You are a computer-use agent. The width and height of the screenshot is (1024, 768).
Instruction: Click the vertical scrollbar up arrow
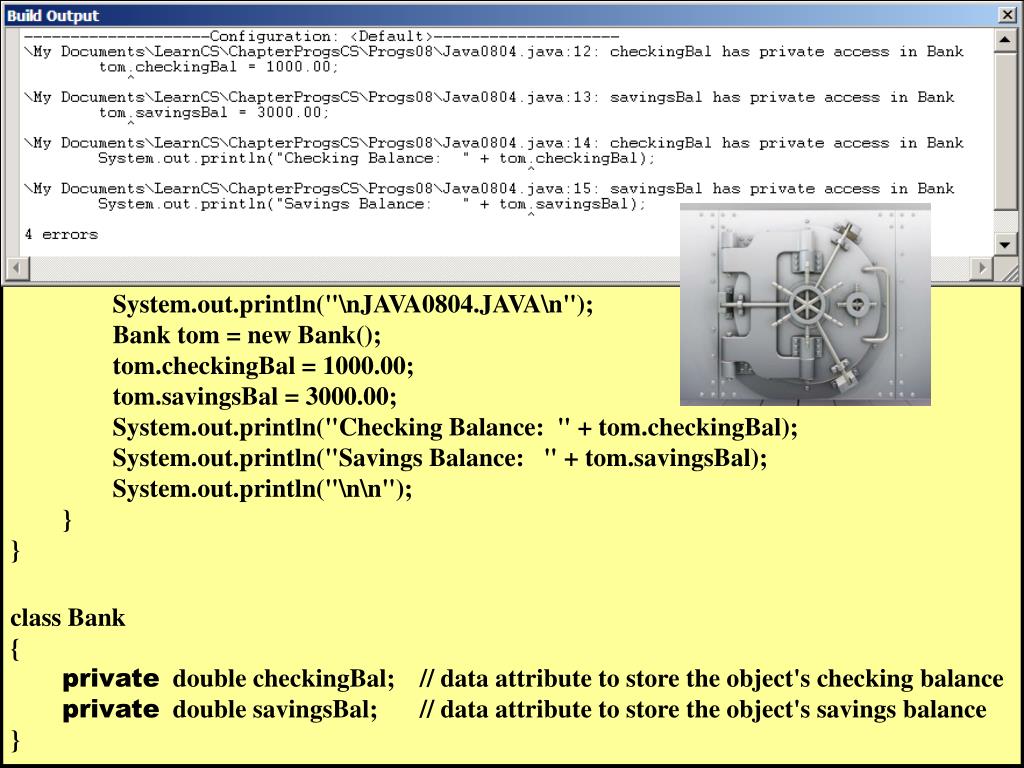coord(1005,41)
